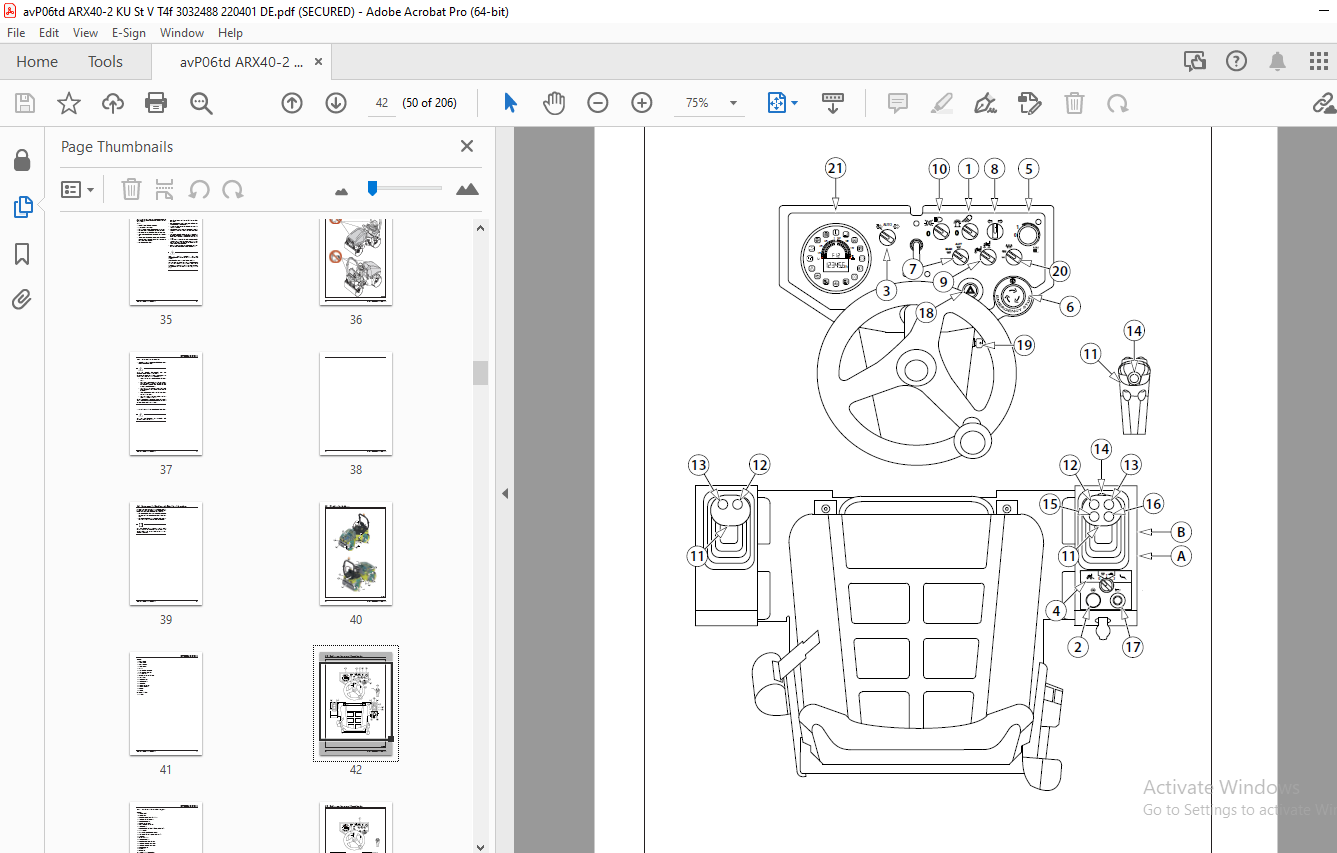Add a sticky note comment
Image resolution: width=1337 pixels, height=853 pixels.
coord(898,103)
